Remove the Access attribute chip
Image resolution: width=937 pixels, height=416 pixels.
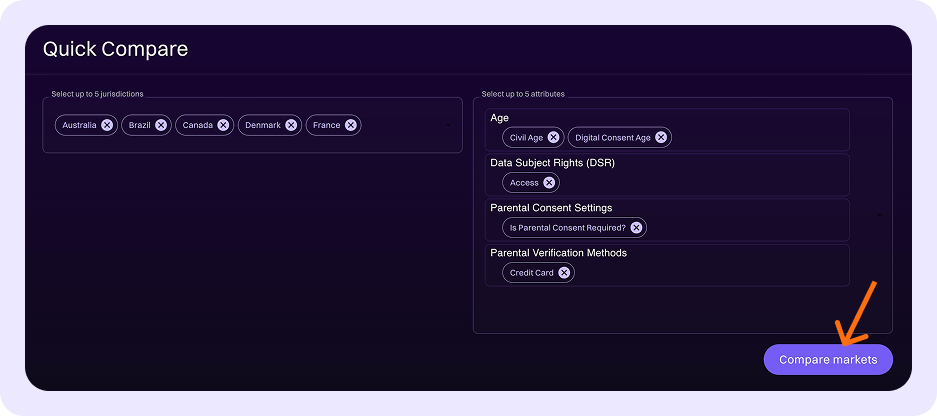pyautogui.click(x=549, y=183)
